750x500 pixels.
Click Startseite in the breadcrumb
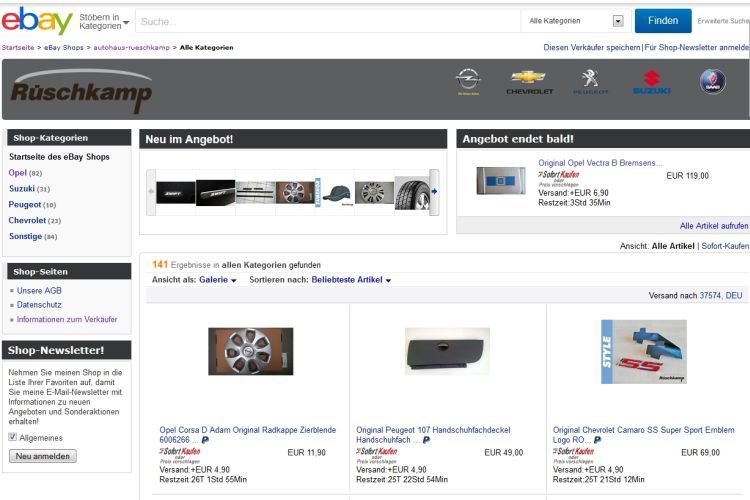pyautogui.click(x=18, y=47)
